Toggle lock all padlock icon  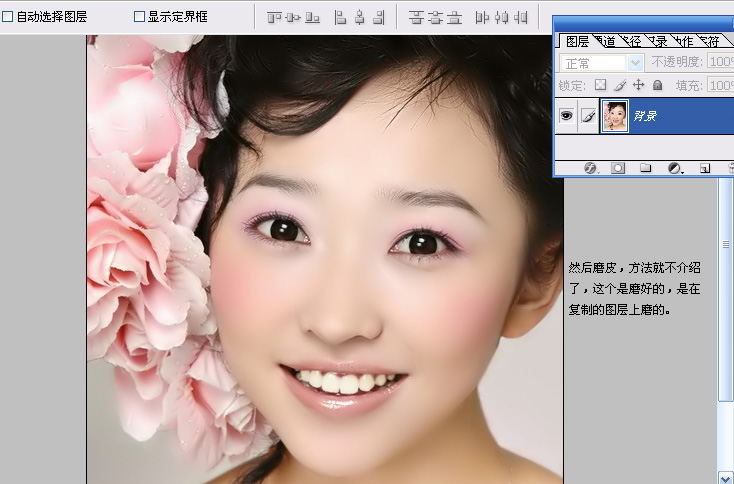pyautogui.click(x=658, y=85)
